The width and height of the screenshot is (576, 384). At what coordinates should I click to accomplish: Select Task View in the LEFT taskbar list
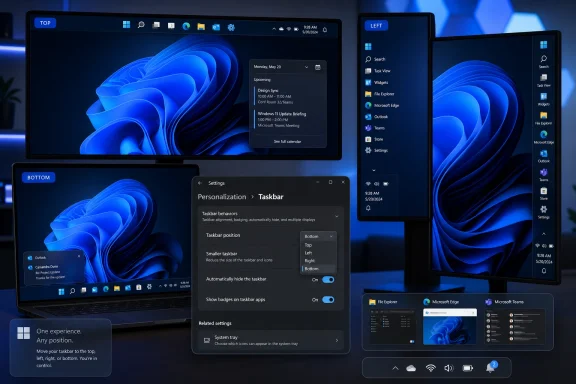[x=378, y=71]
